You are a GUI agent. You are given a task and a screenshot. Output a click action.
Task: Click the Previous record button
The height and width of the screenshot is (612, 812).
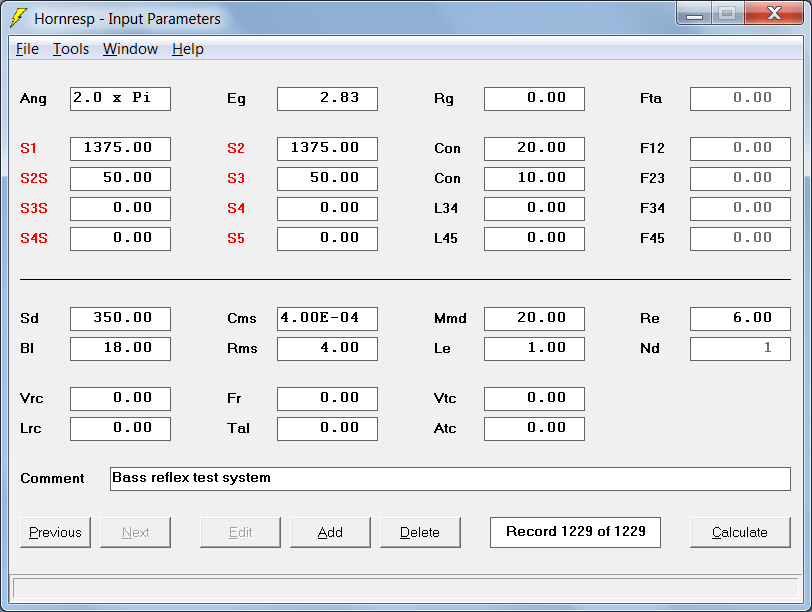point(55,532)
